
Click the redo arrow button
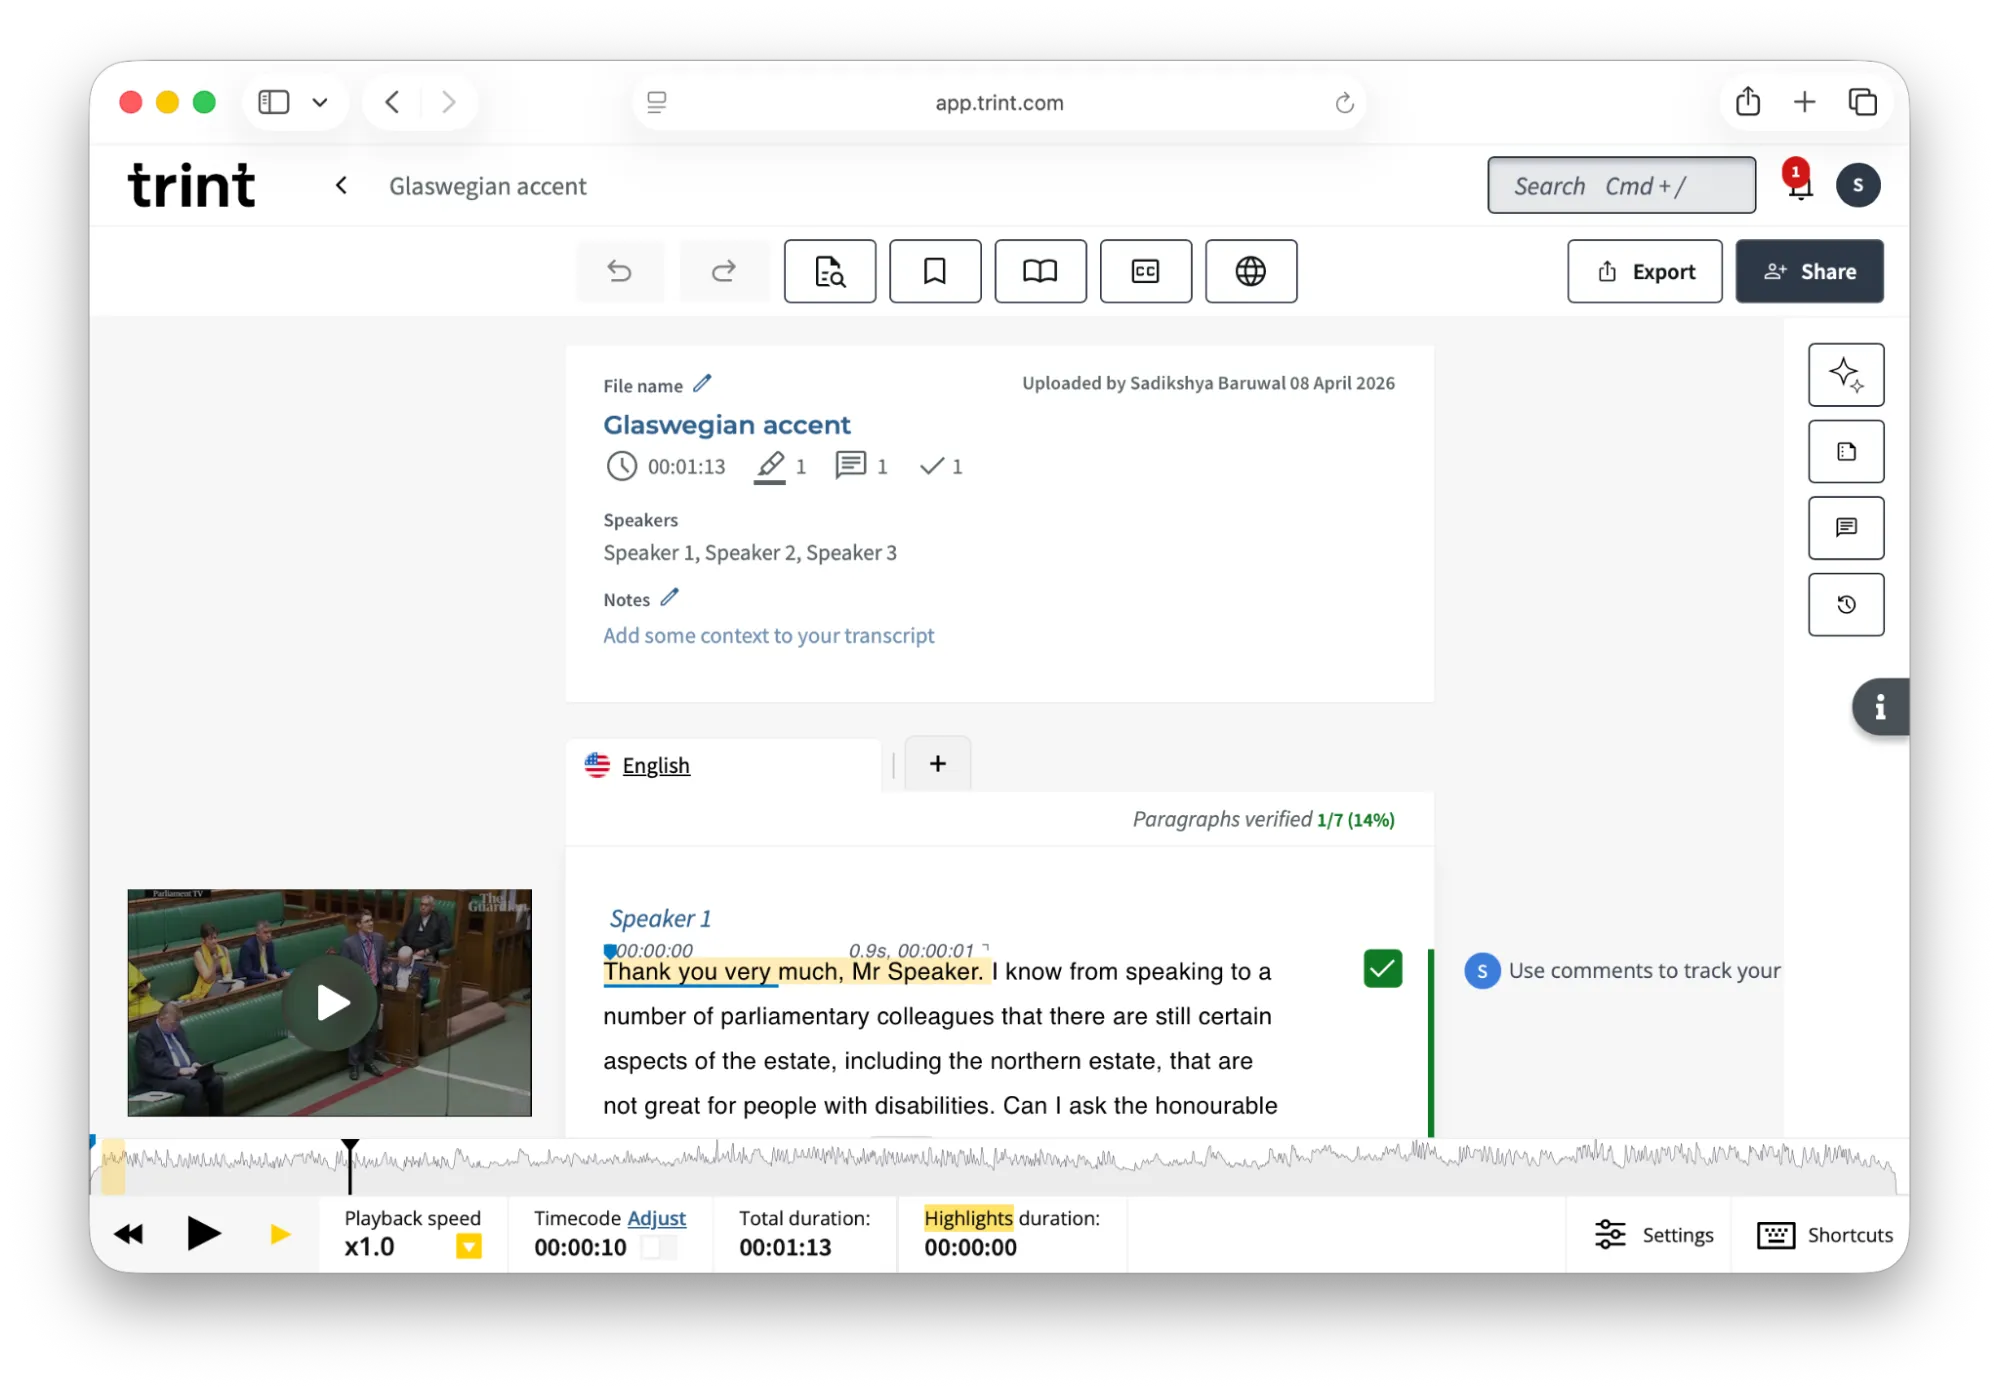pos(724,271)
